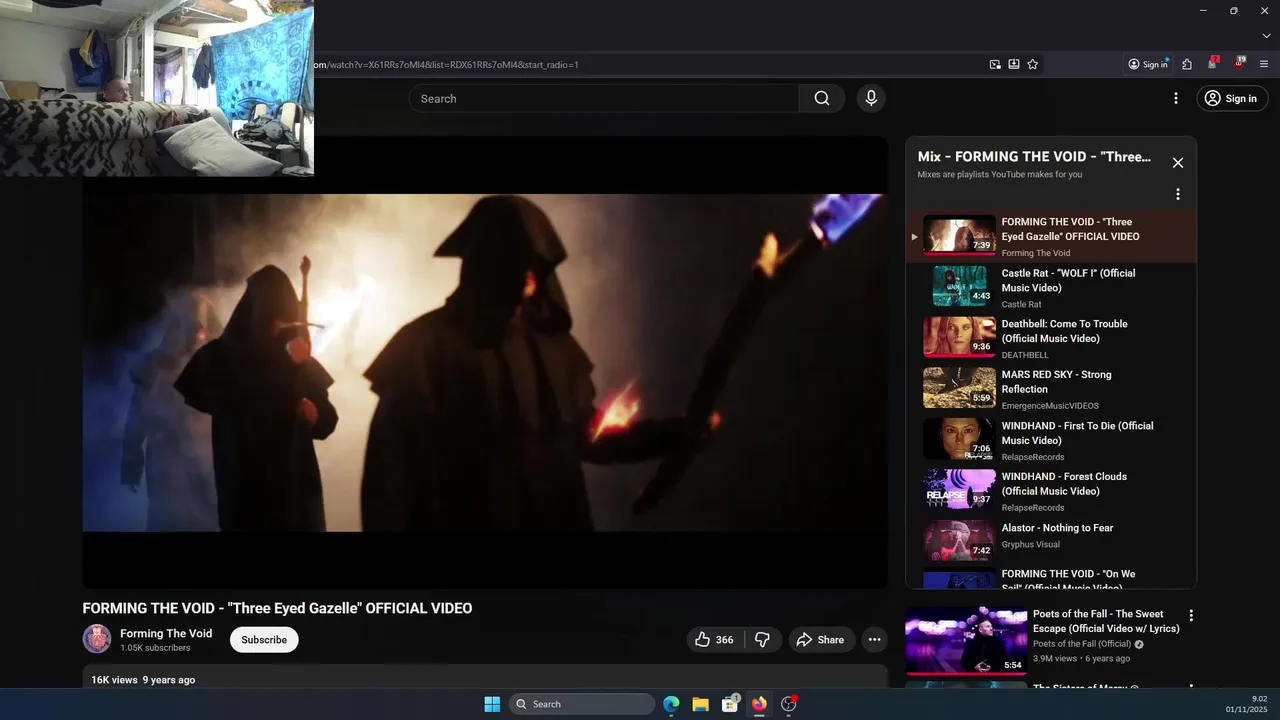Open Firefox hamburger application menu

[x=1264, y=64]
